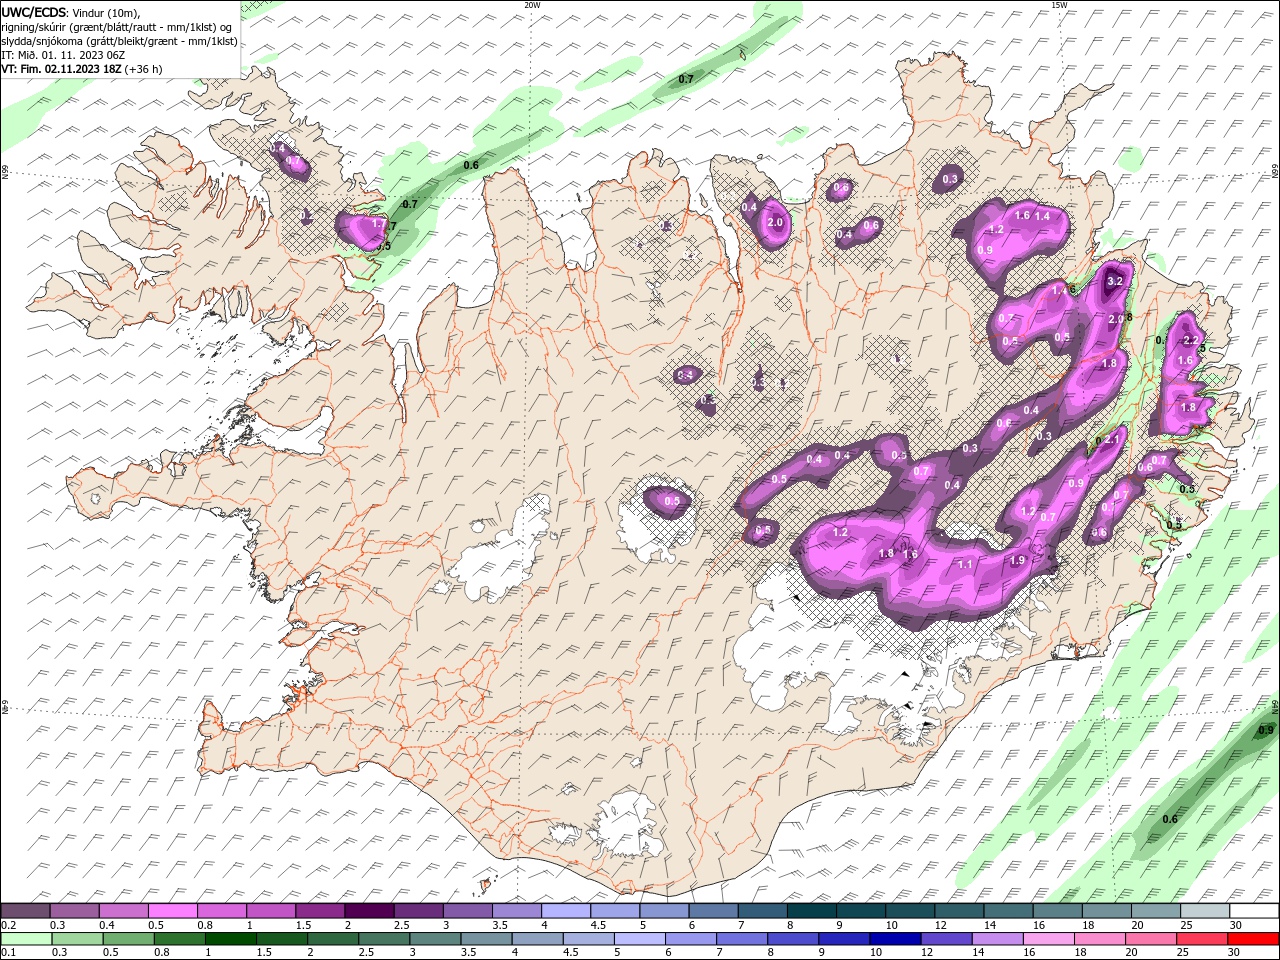Pick the green-row swatch starting at 0.5
This screenshot has height=960, width=1280.
point(127,939)
